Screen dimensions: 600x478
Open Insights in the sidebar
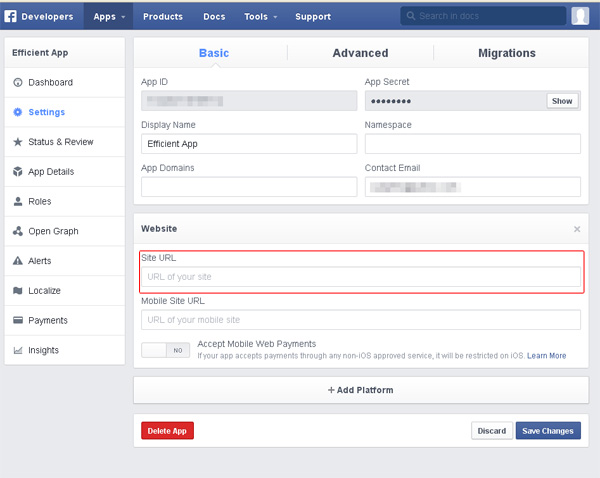click(65, 350)
